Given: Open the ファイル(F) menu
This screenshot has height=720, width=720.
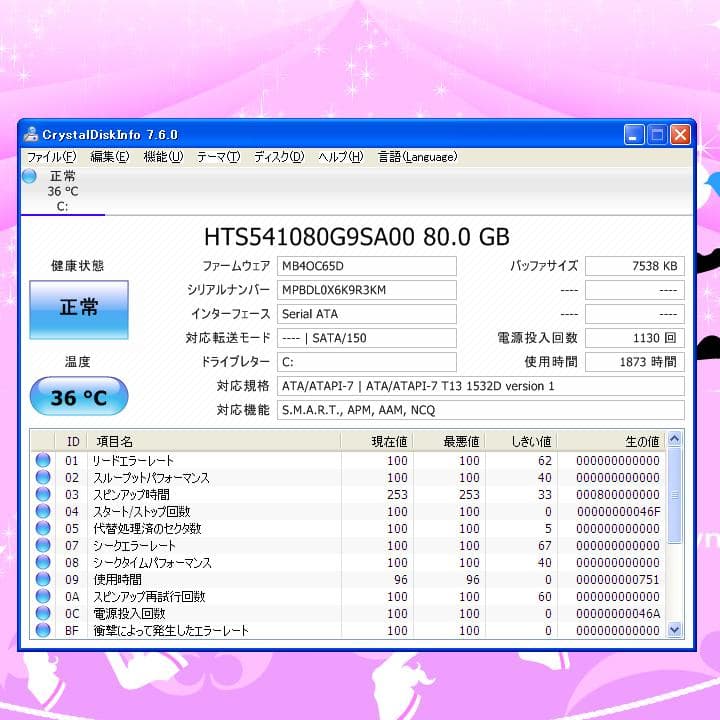Looking at the screenshot, I should pyautogui.click(x=51, y=157).
